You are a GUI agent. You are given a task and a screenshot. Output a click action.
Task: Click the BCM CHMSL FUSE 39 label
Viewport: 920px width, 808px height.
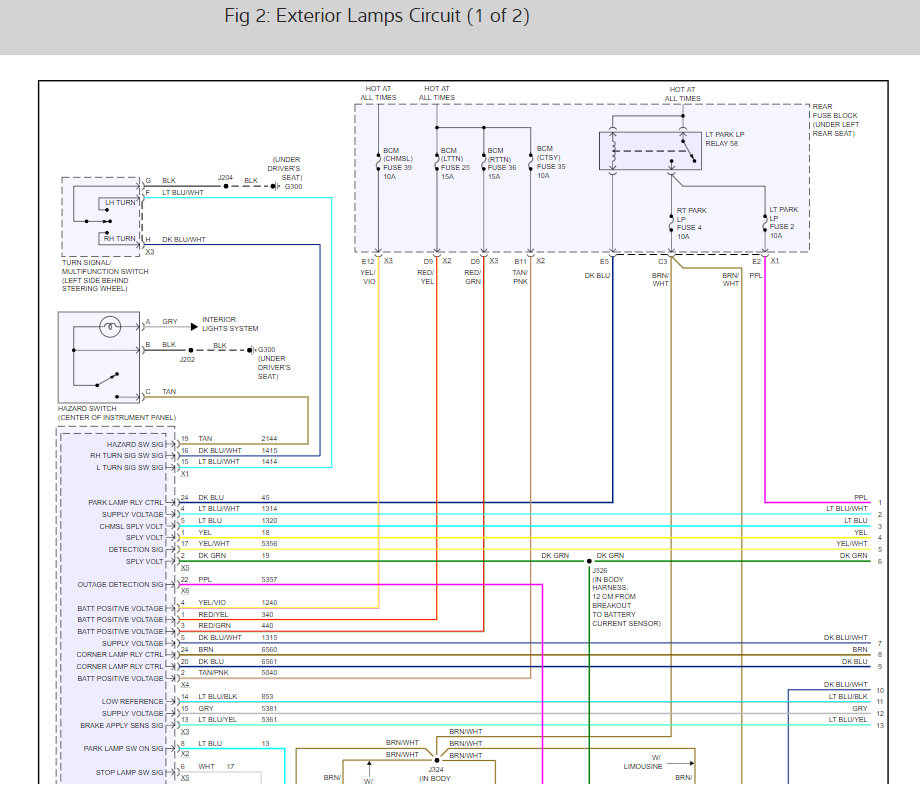[x=398, y=164]
